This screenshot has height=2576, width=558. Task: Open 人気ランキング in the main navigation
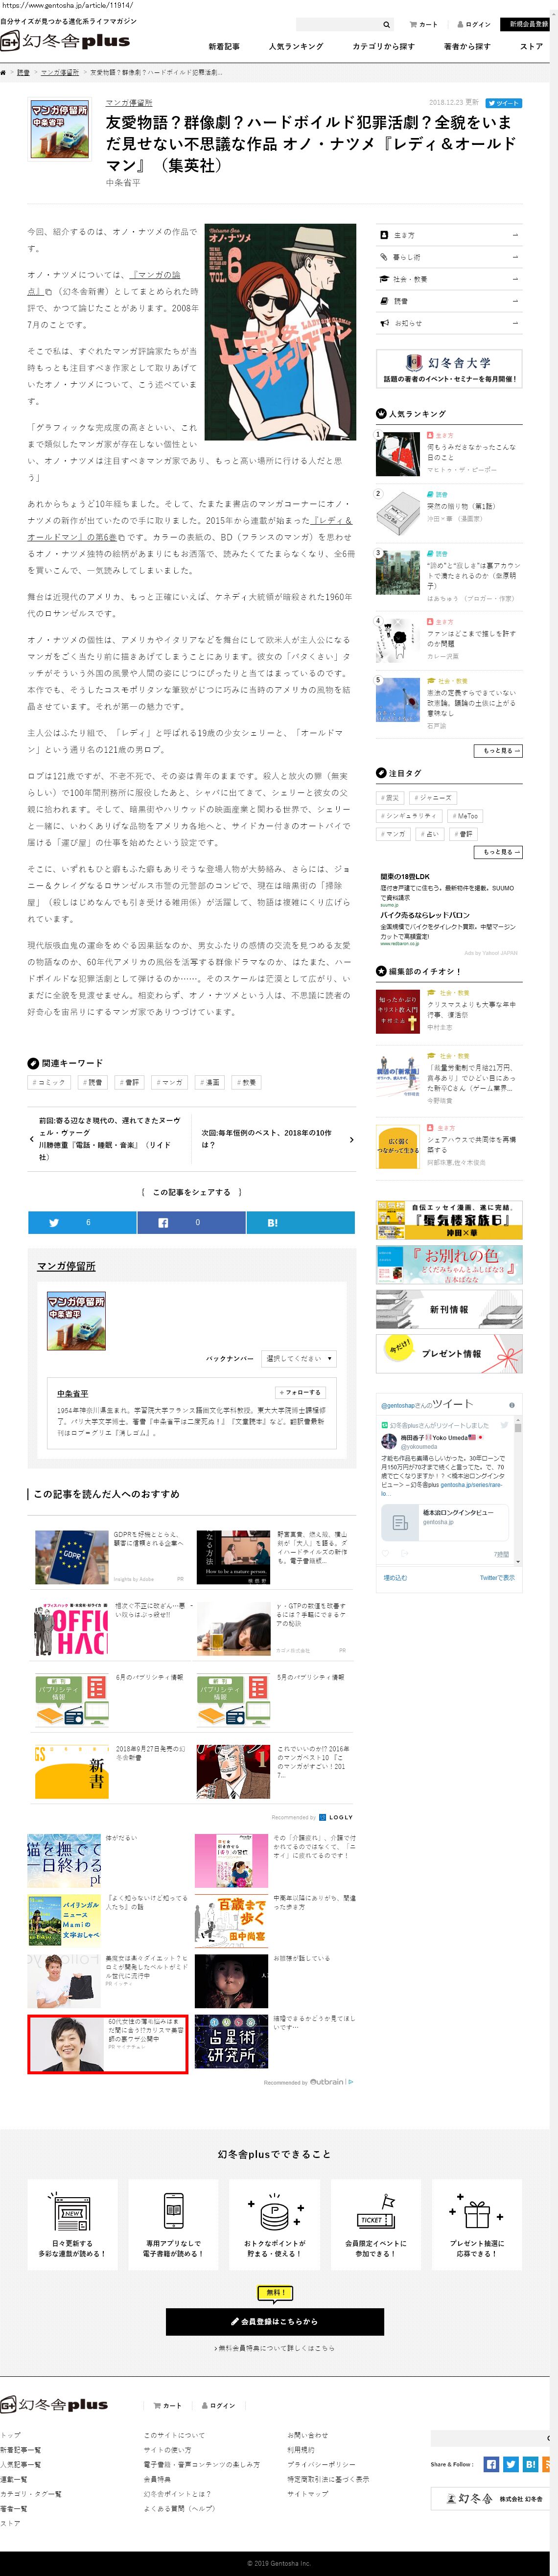point(295,46)
